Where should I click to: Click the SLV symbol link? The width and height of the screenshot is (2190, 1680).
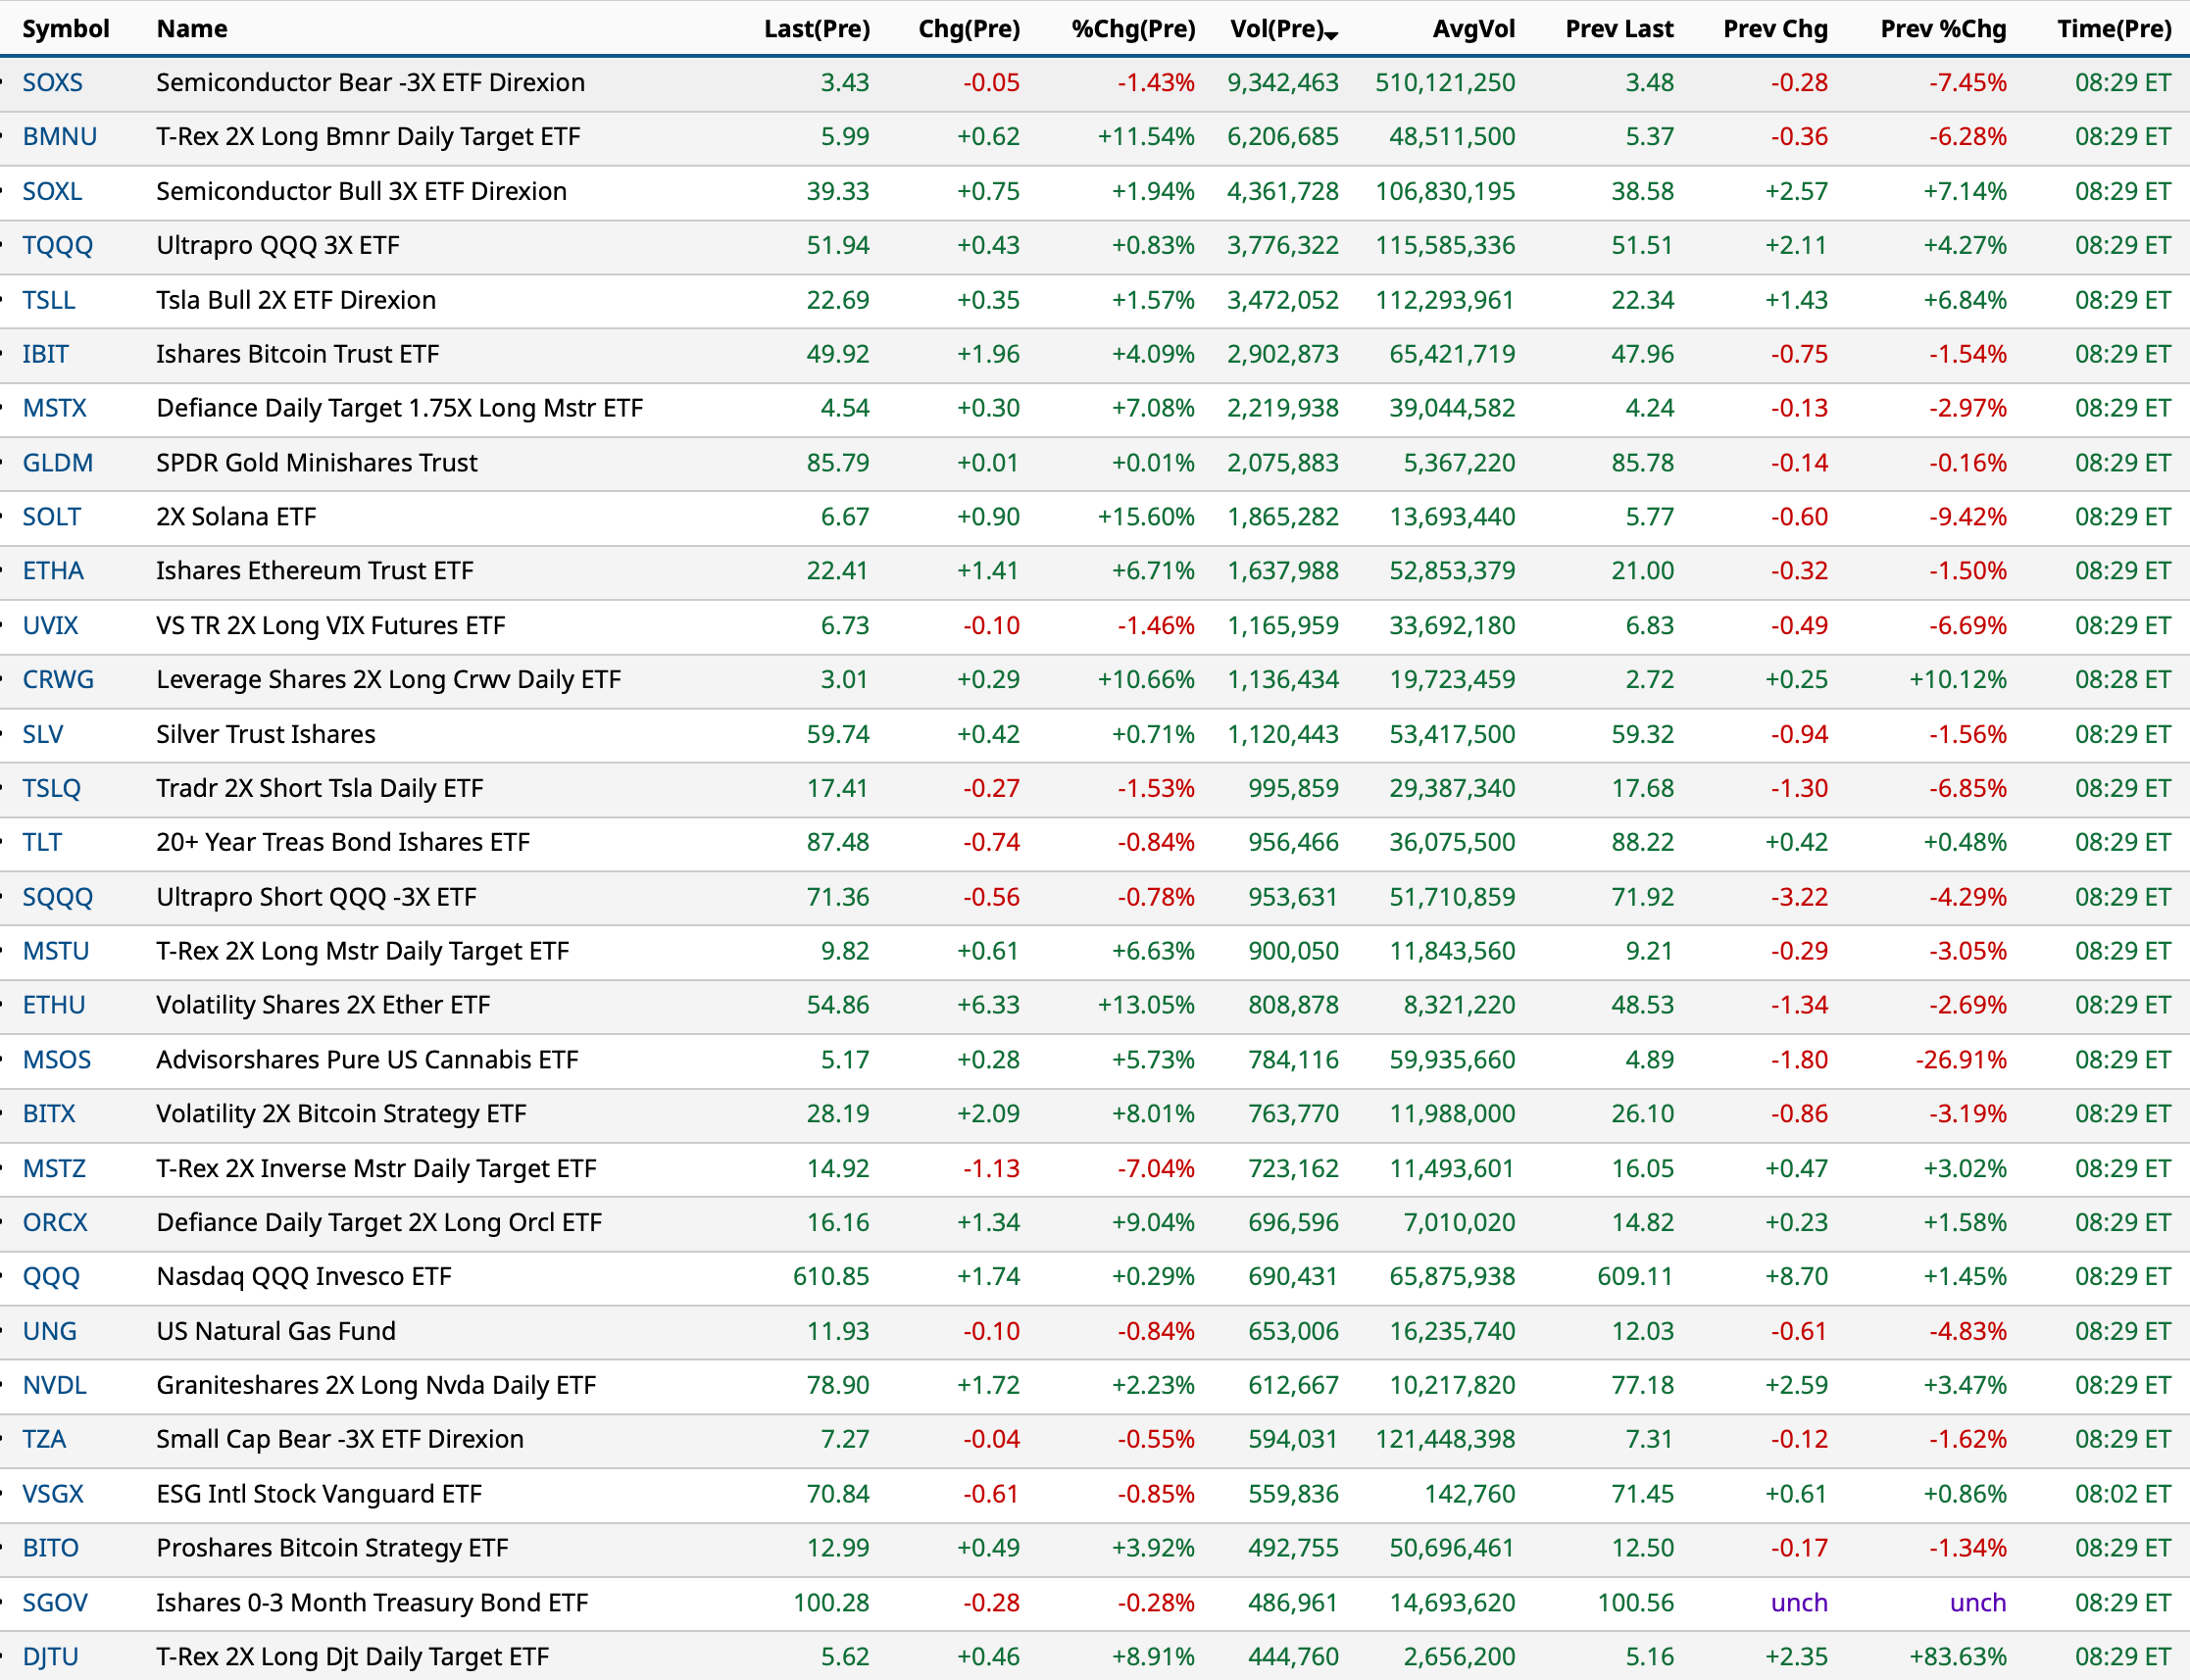point(42,734)
